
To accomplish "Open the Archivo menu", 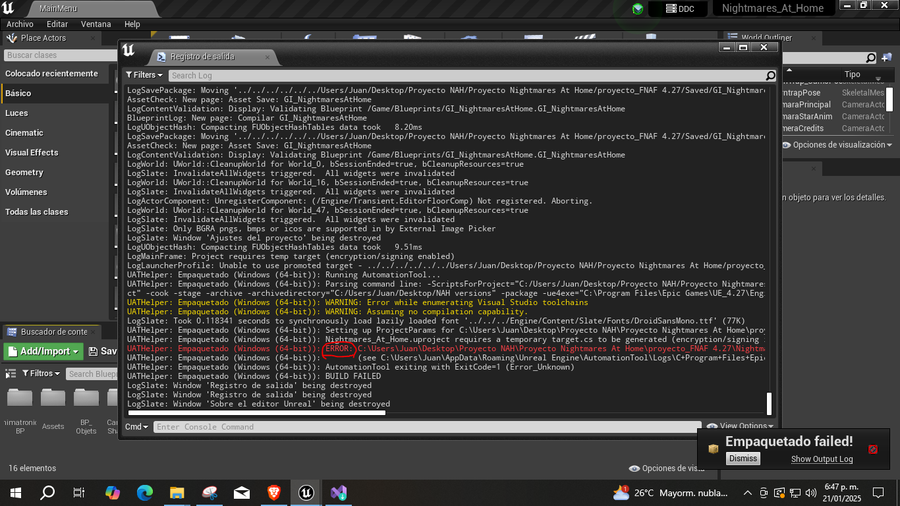I will pos(20,24).
